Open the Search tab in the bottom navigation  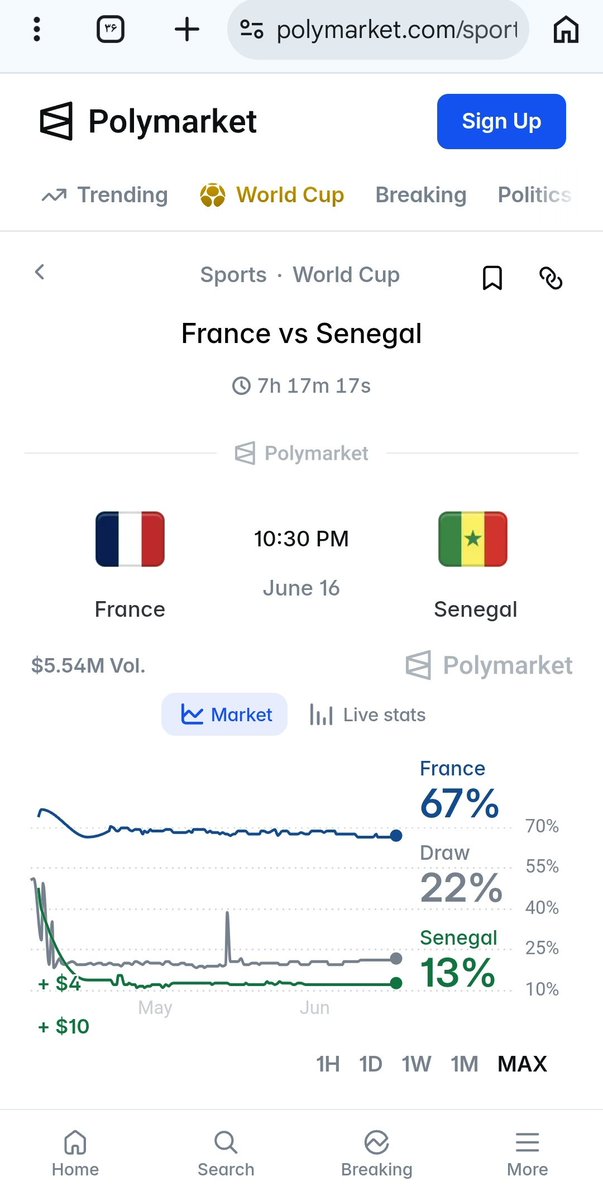[226, 1154]
